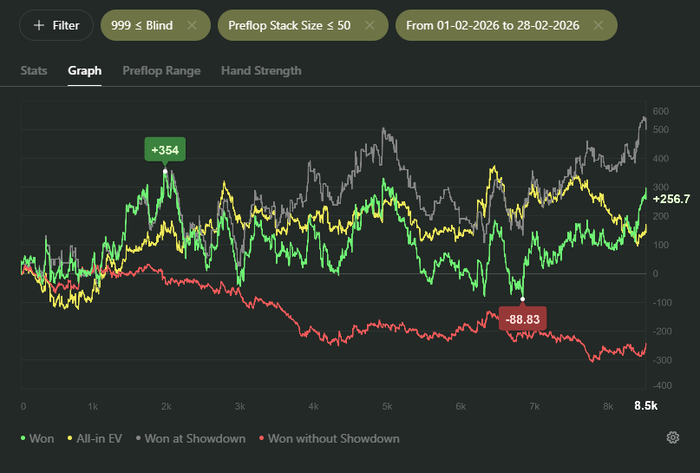Image resolution: width=700 pixels, height=473 pixels.
Task: Click the +256.7 final value label
Action: 671,199
